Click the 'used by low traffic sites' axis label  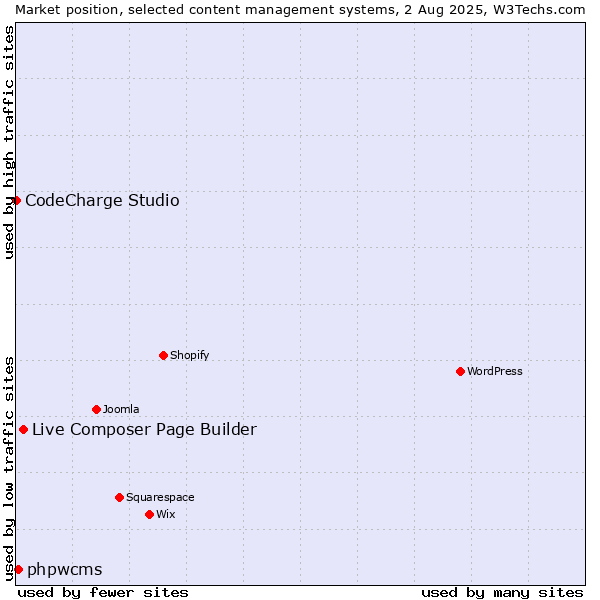[9, 470]
